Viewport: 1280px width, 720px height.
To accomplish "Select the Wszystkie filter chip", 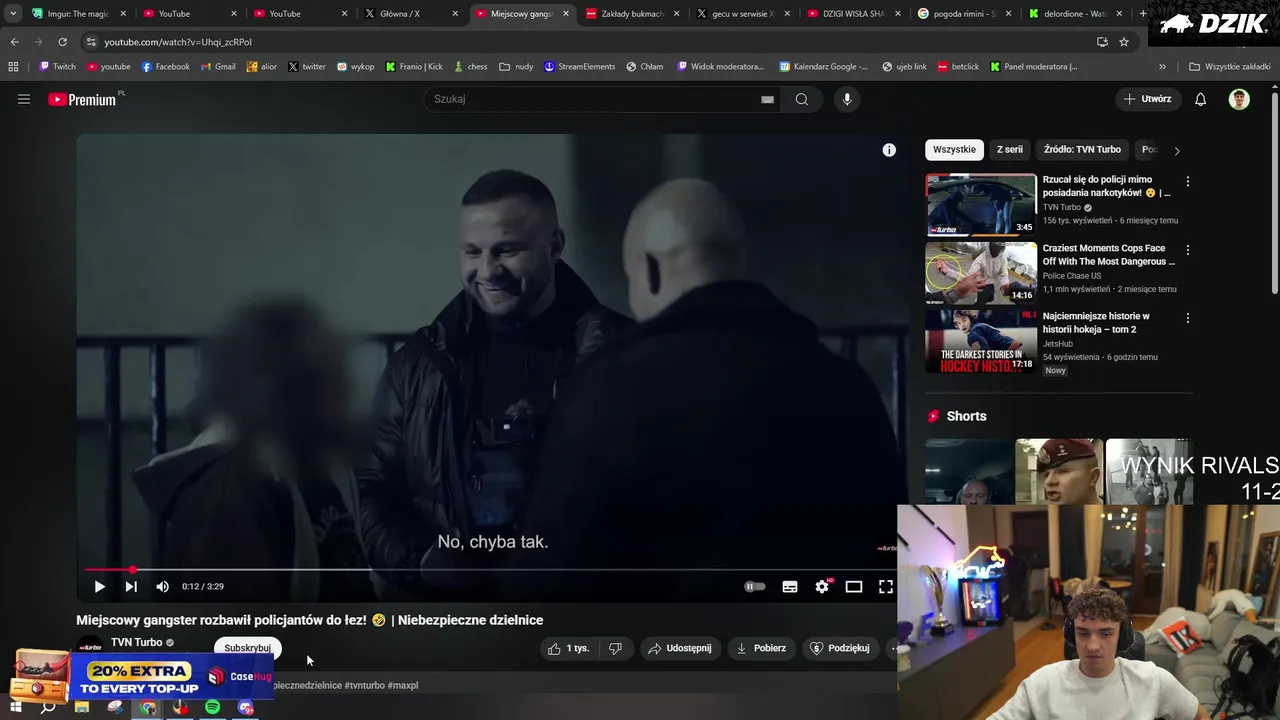I will pyautogui.click(x=954, y=150).
